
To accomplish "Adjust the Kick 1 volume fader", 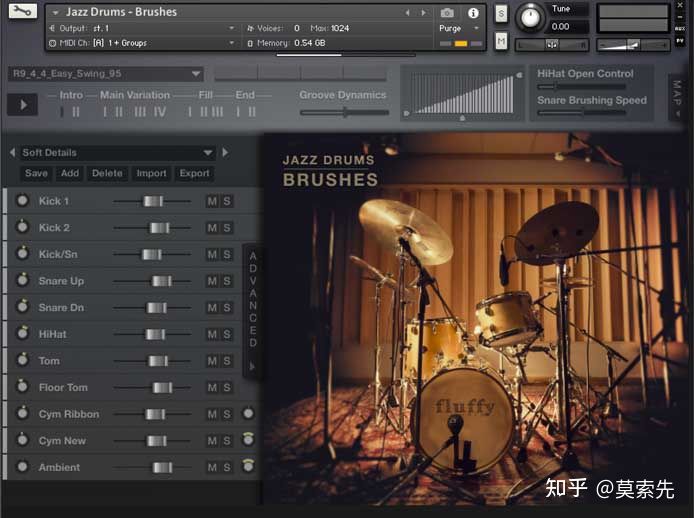I will pos(153,201).
